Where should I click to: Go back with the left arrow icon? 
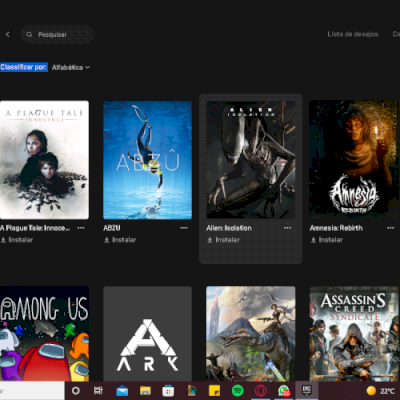pos(8,34)
